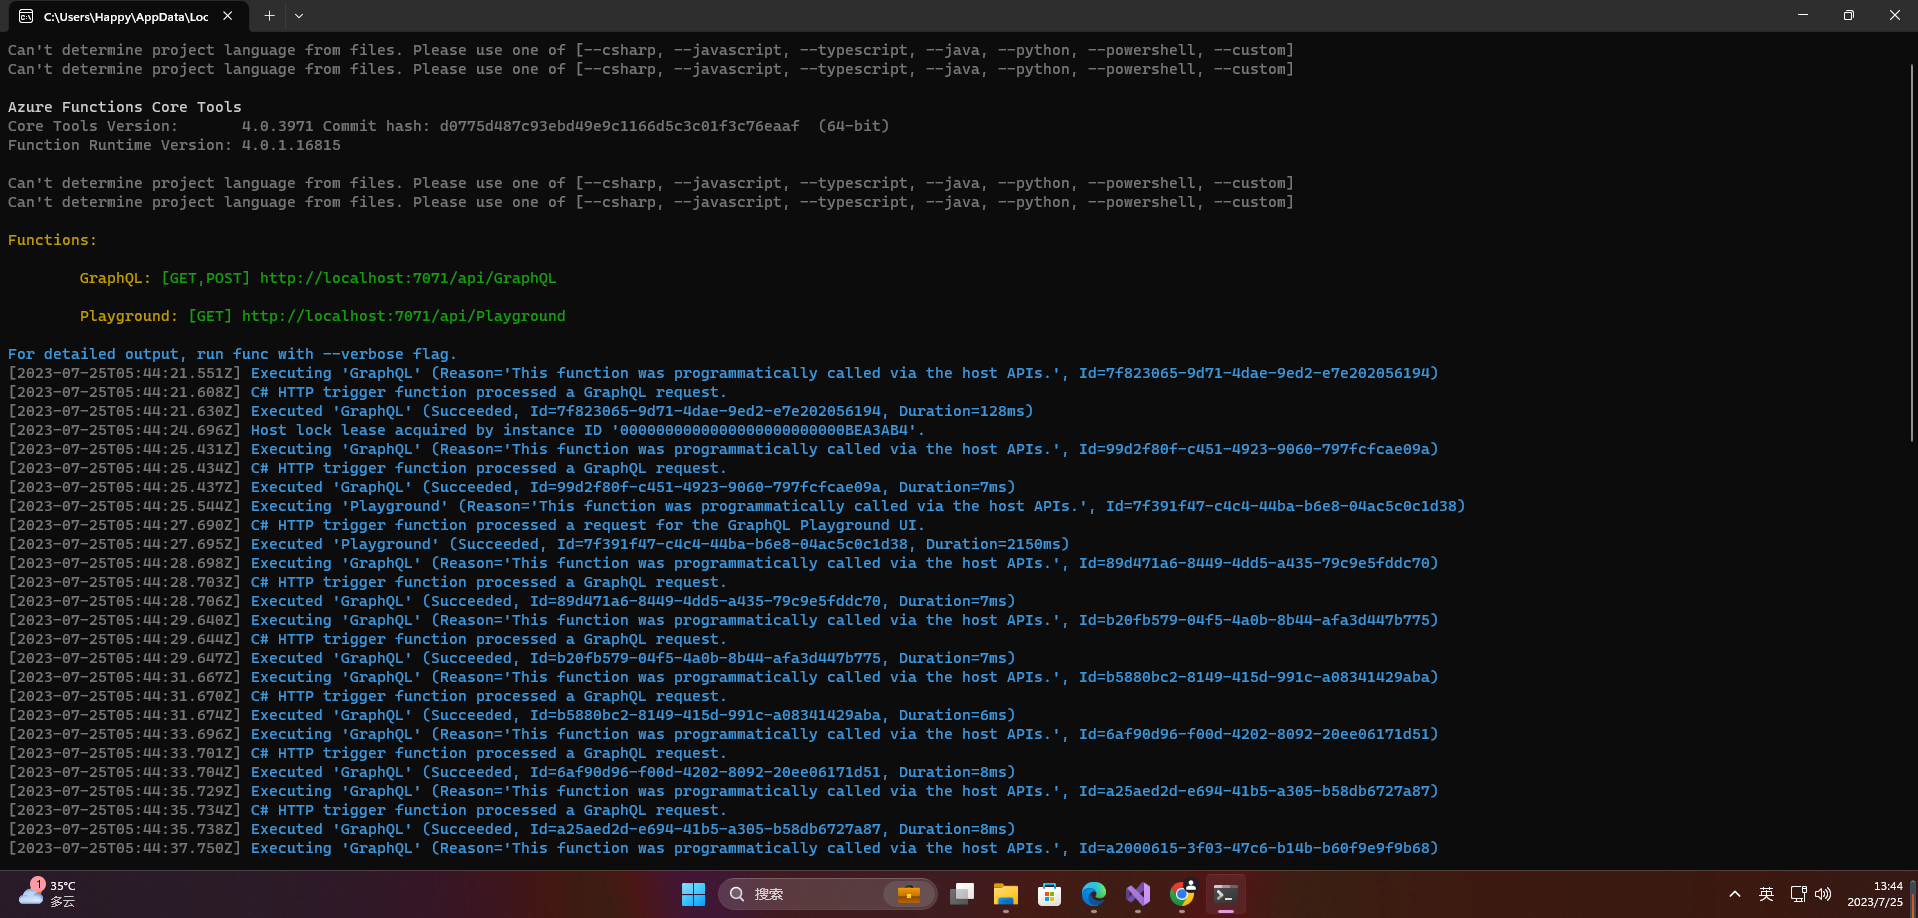Open Task View from the taskbar
The height and width of the screenshot is (918, 1918).
(962, 894)
